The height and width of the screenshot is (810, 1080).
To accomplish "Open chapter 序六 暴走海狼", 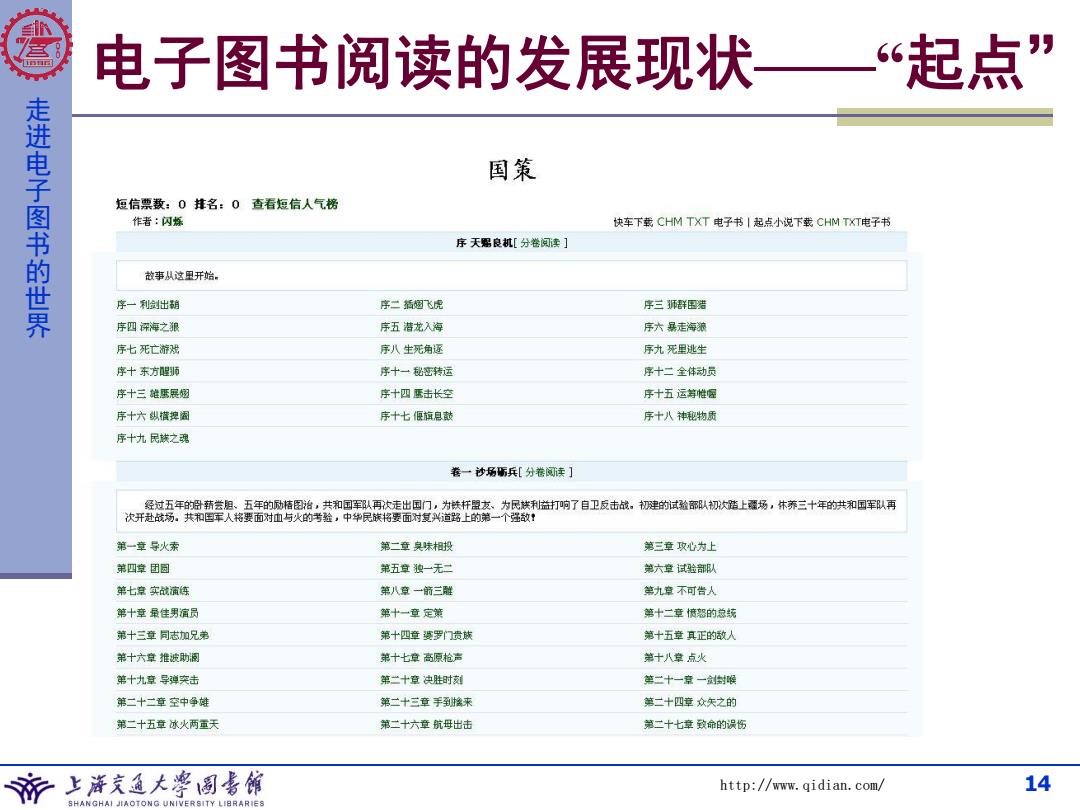I will (x=675, y=327).
